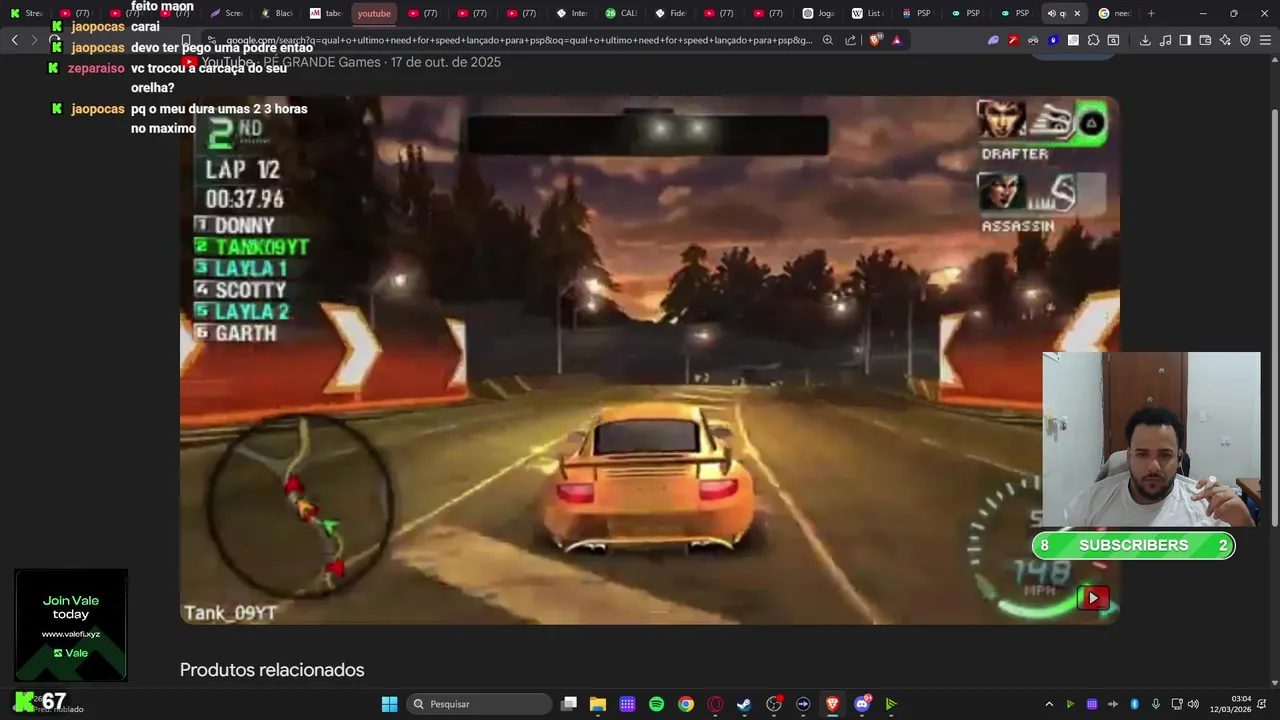Click the Brave browser taskbar icon
Image resolution: width=1280 pixels, height=720 pixels.
coord(832,704)
